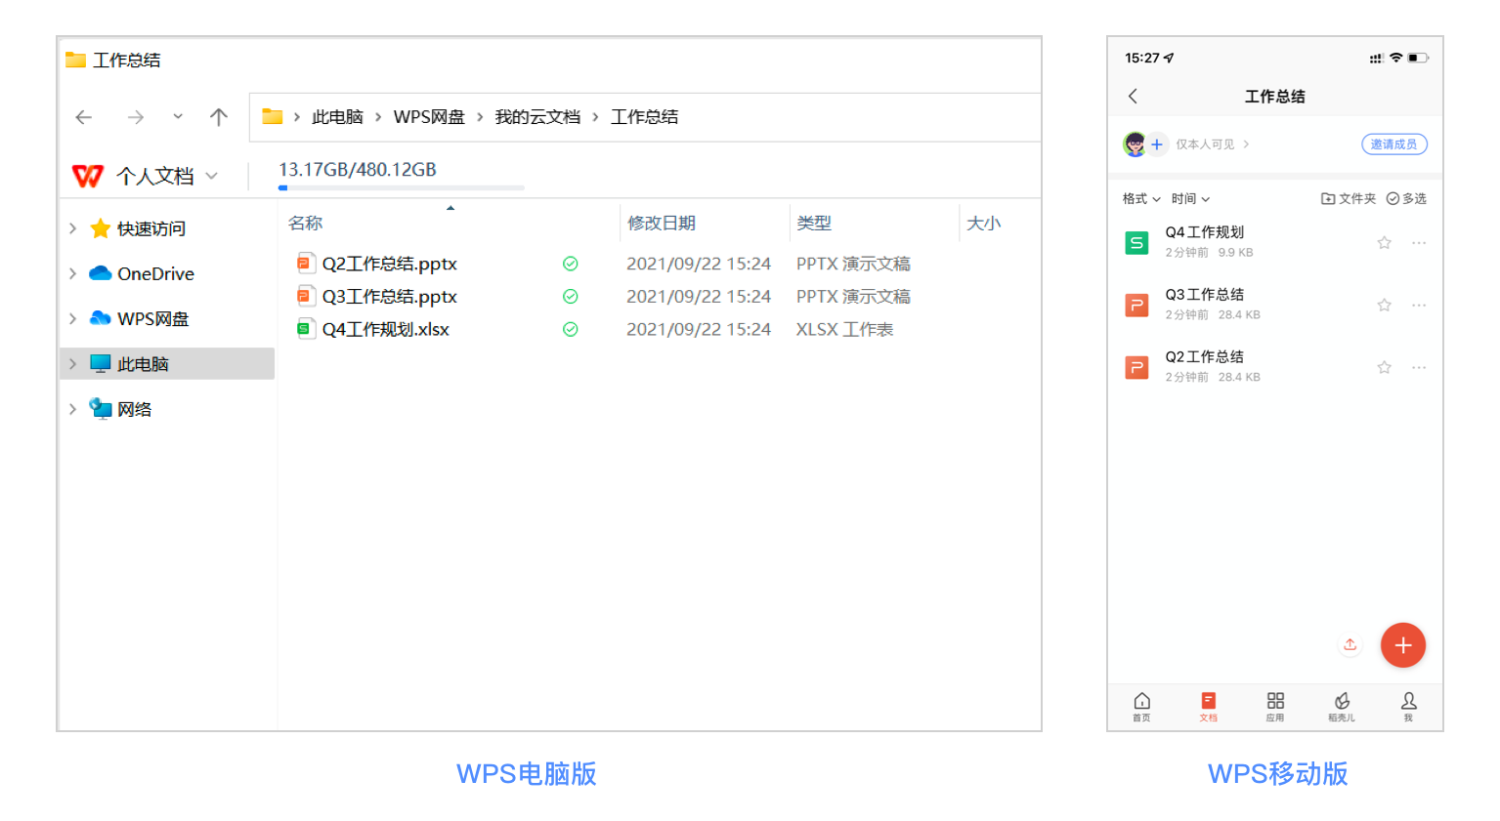
Task: Select 我的云文档 in the address breadcrumb
Action: point(537,117)
